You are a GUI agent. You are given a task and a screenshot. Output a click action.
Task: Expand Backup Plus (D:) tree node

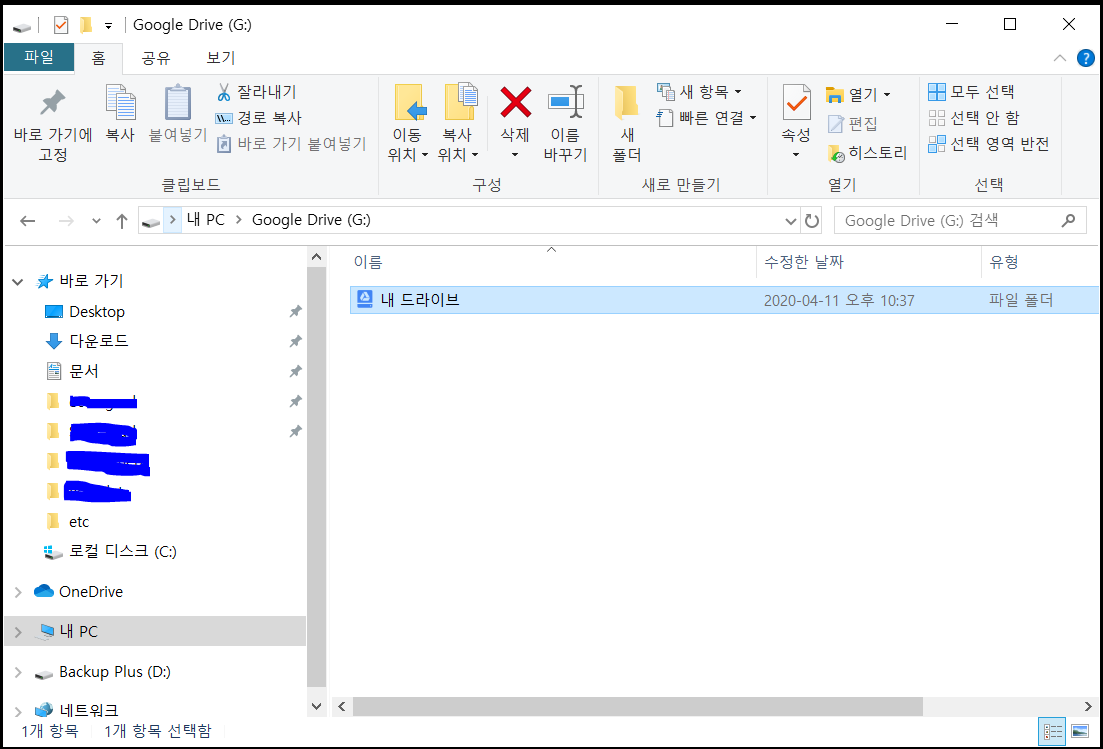[18, 672]
